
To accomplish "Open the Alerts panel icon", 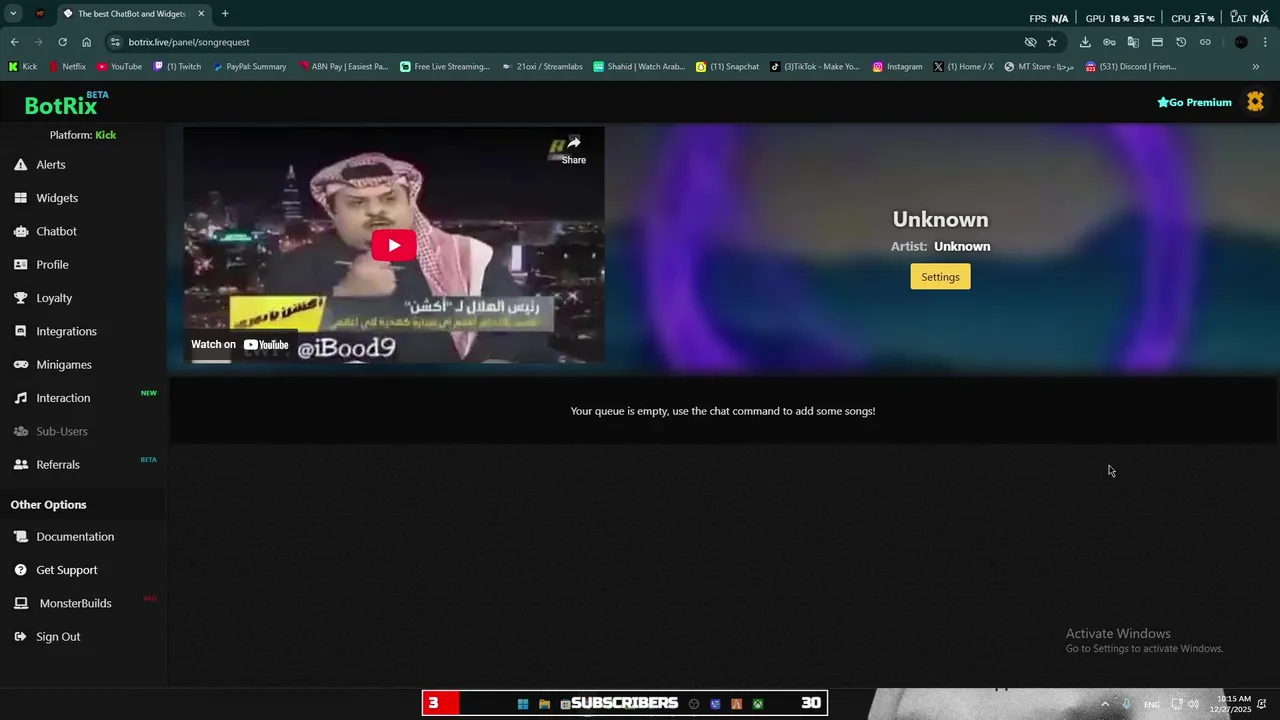I will (20, 165).
